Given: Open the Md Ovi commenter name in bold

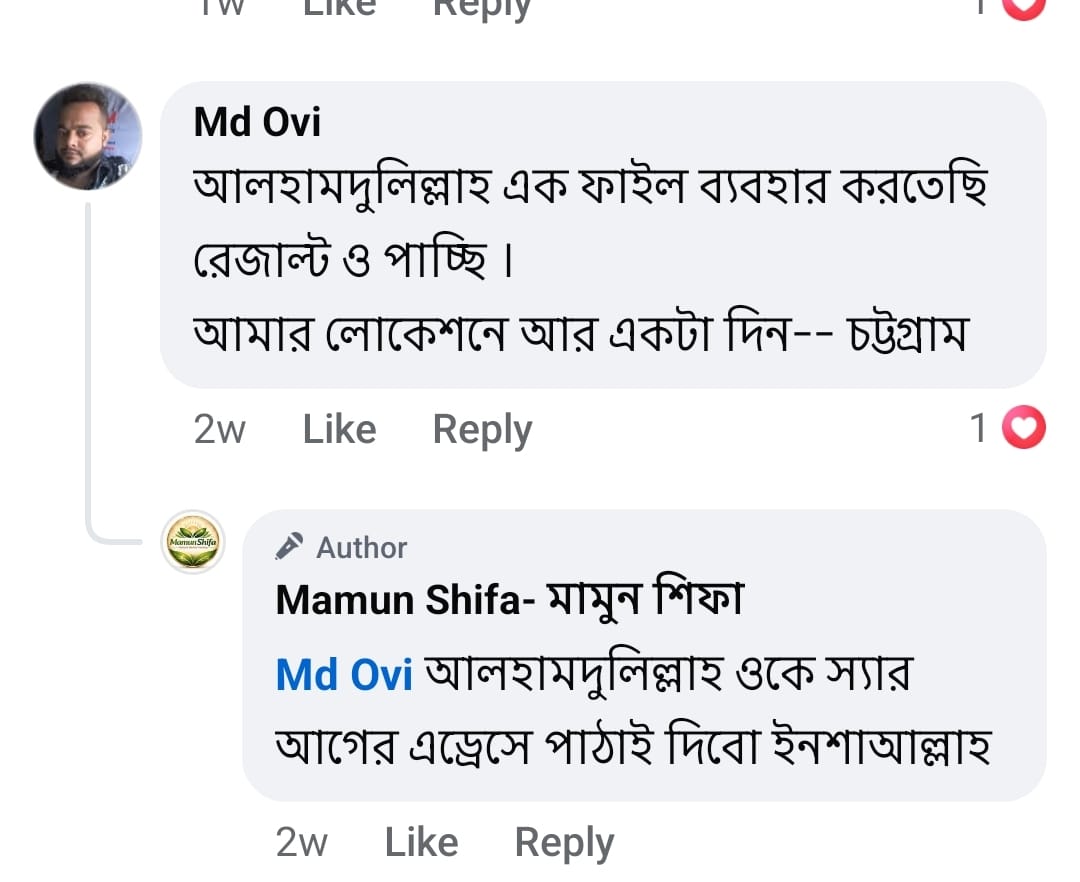Looking at the screenshot, I should [257, 122].
